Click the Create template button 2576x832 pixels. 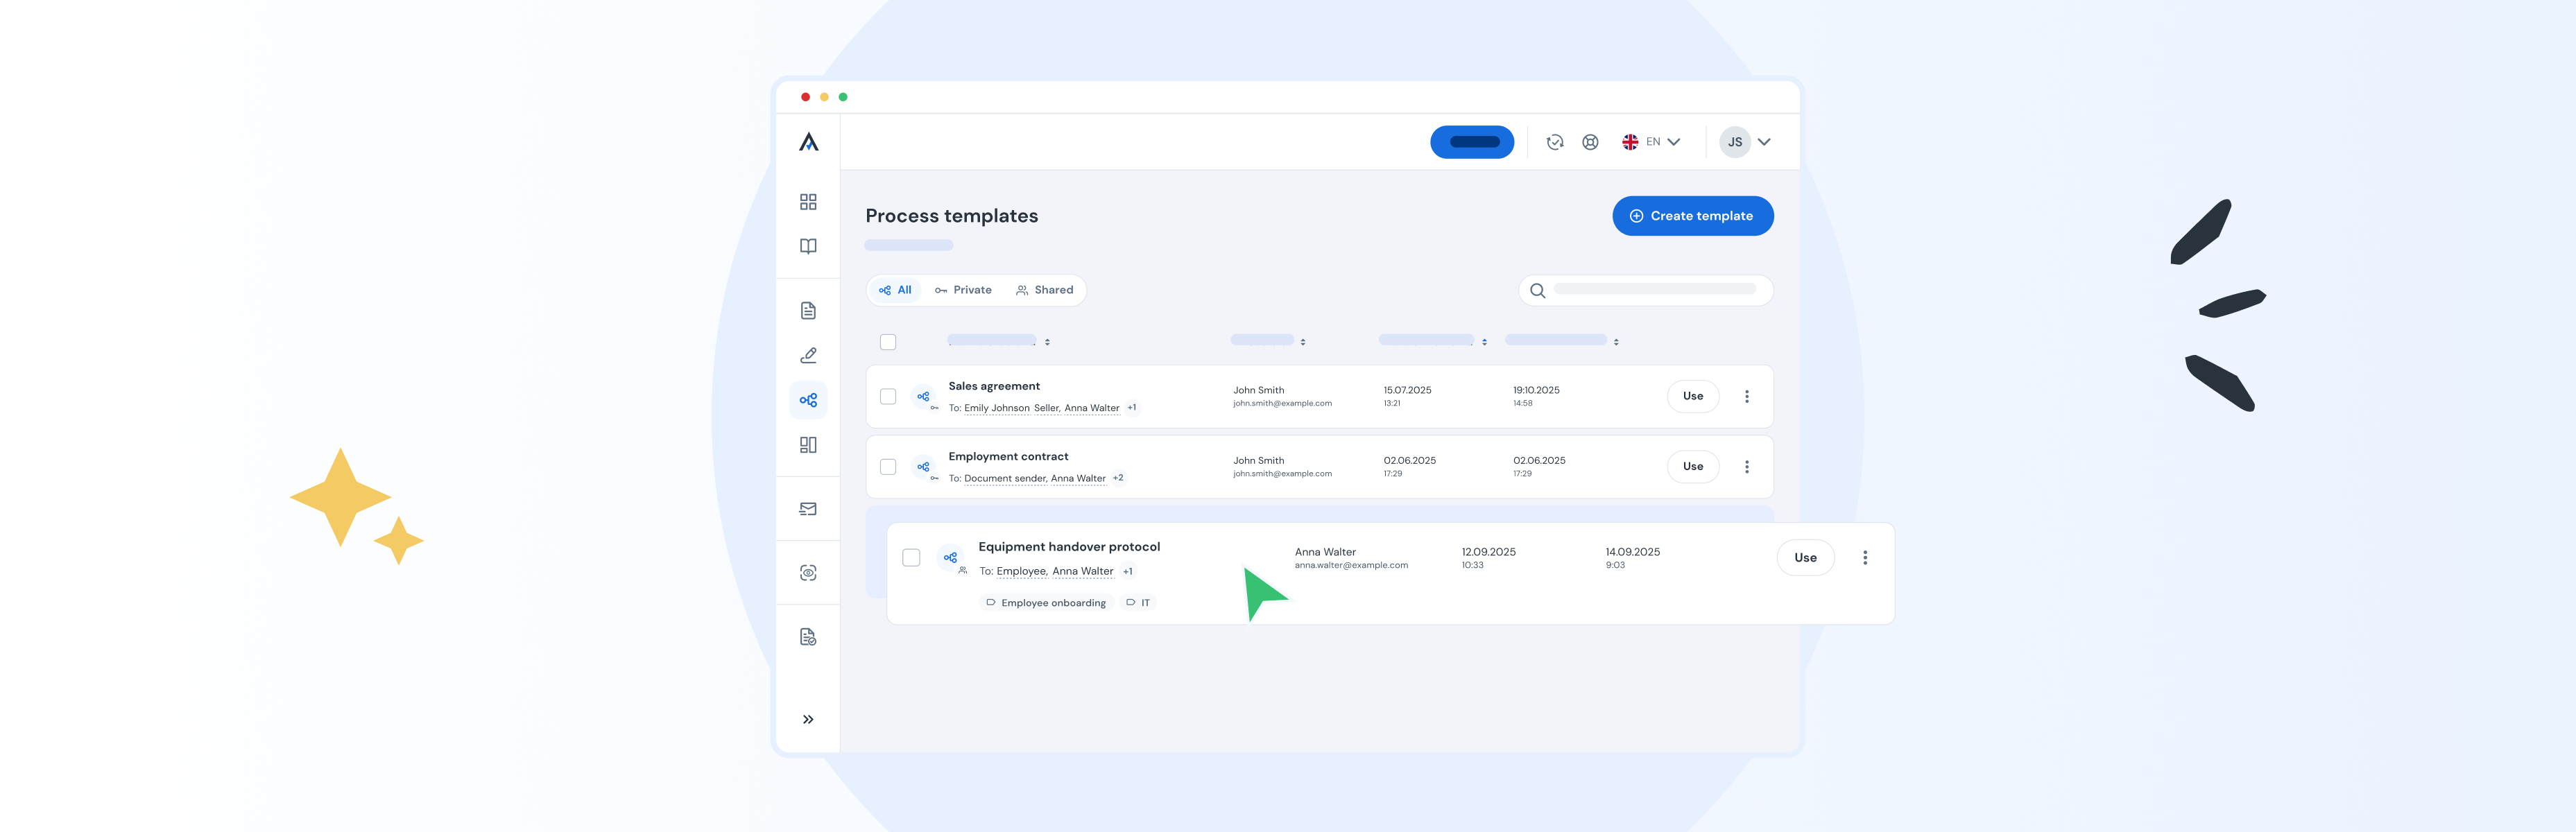[x=1692, y=216]
